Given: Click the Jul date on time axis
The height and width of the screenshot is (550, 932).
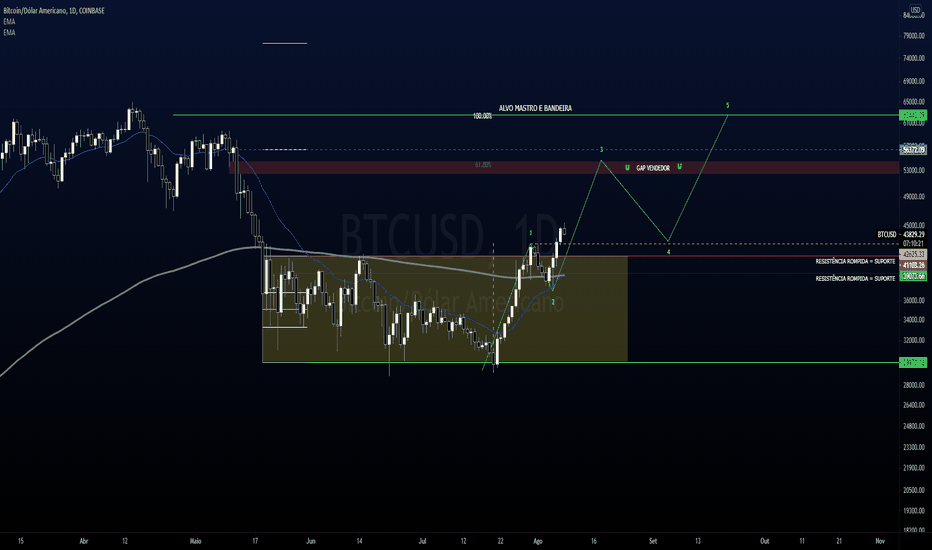Looking at the screenshot, I should pyautogui.click(x=423, y=541).
